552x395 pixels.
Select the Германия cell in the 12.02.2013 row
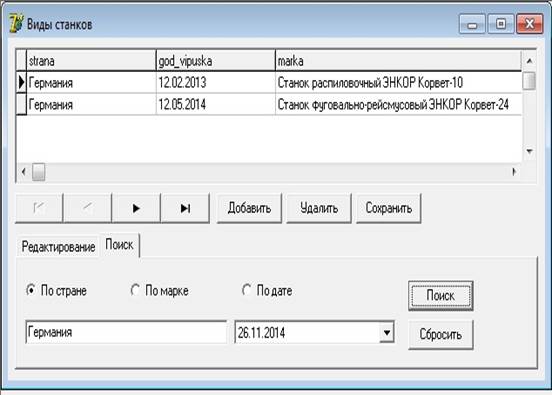pos(91,83)
